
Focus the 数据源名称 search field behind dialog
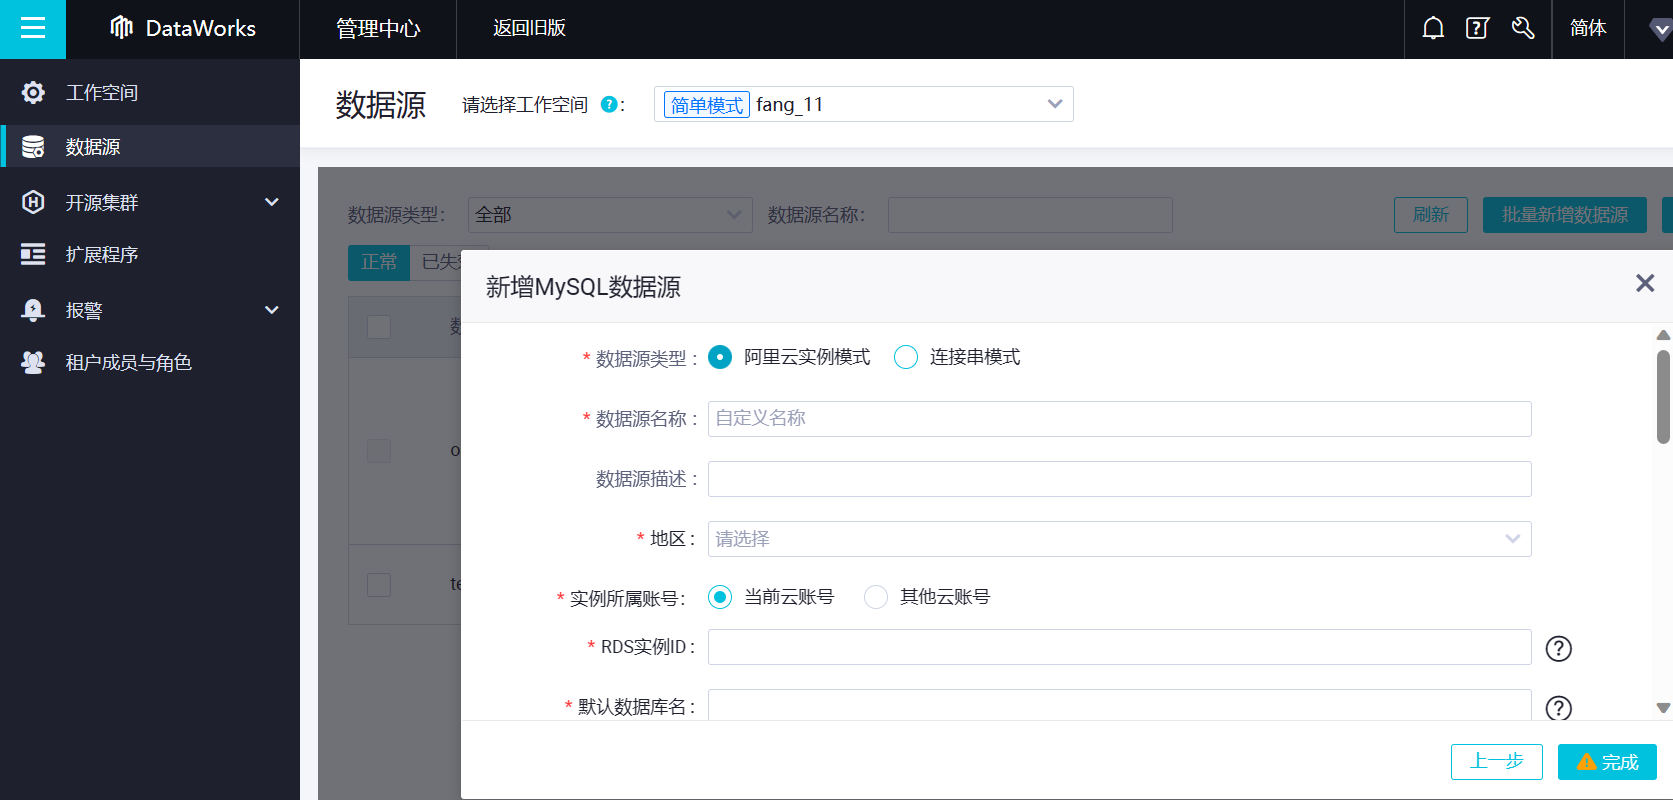click(x=1030, y=215)
